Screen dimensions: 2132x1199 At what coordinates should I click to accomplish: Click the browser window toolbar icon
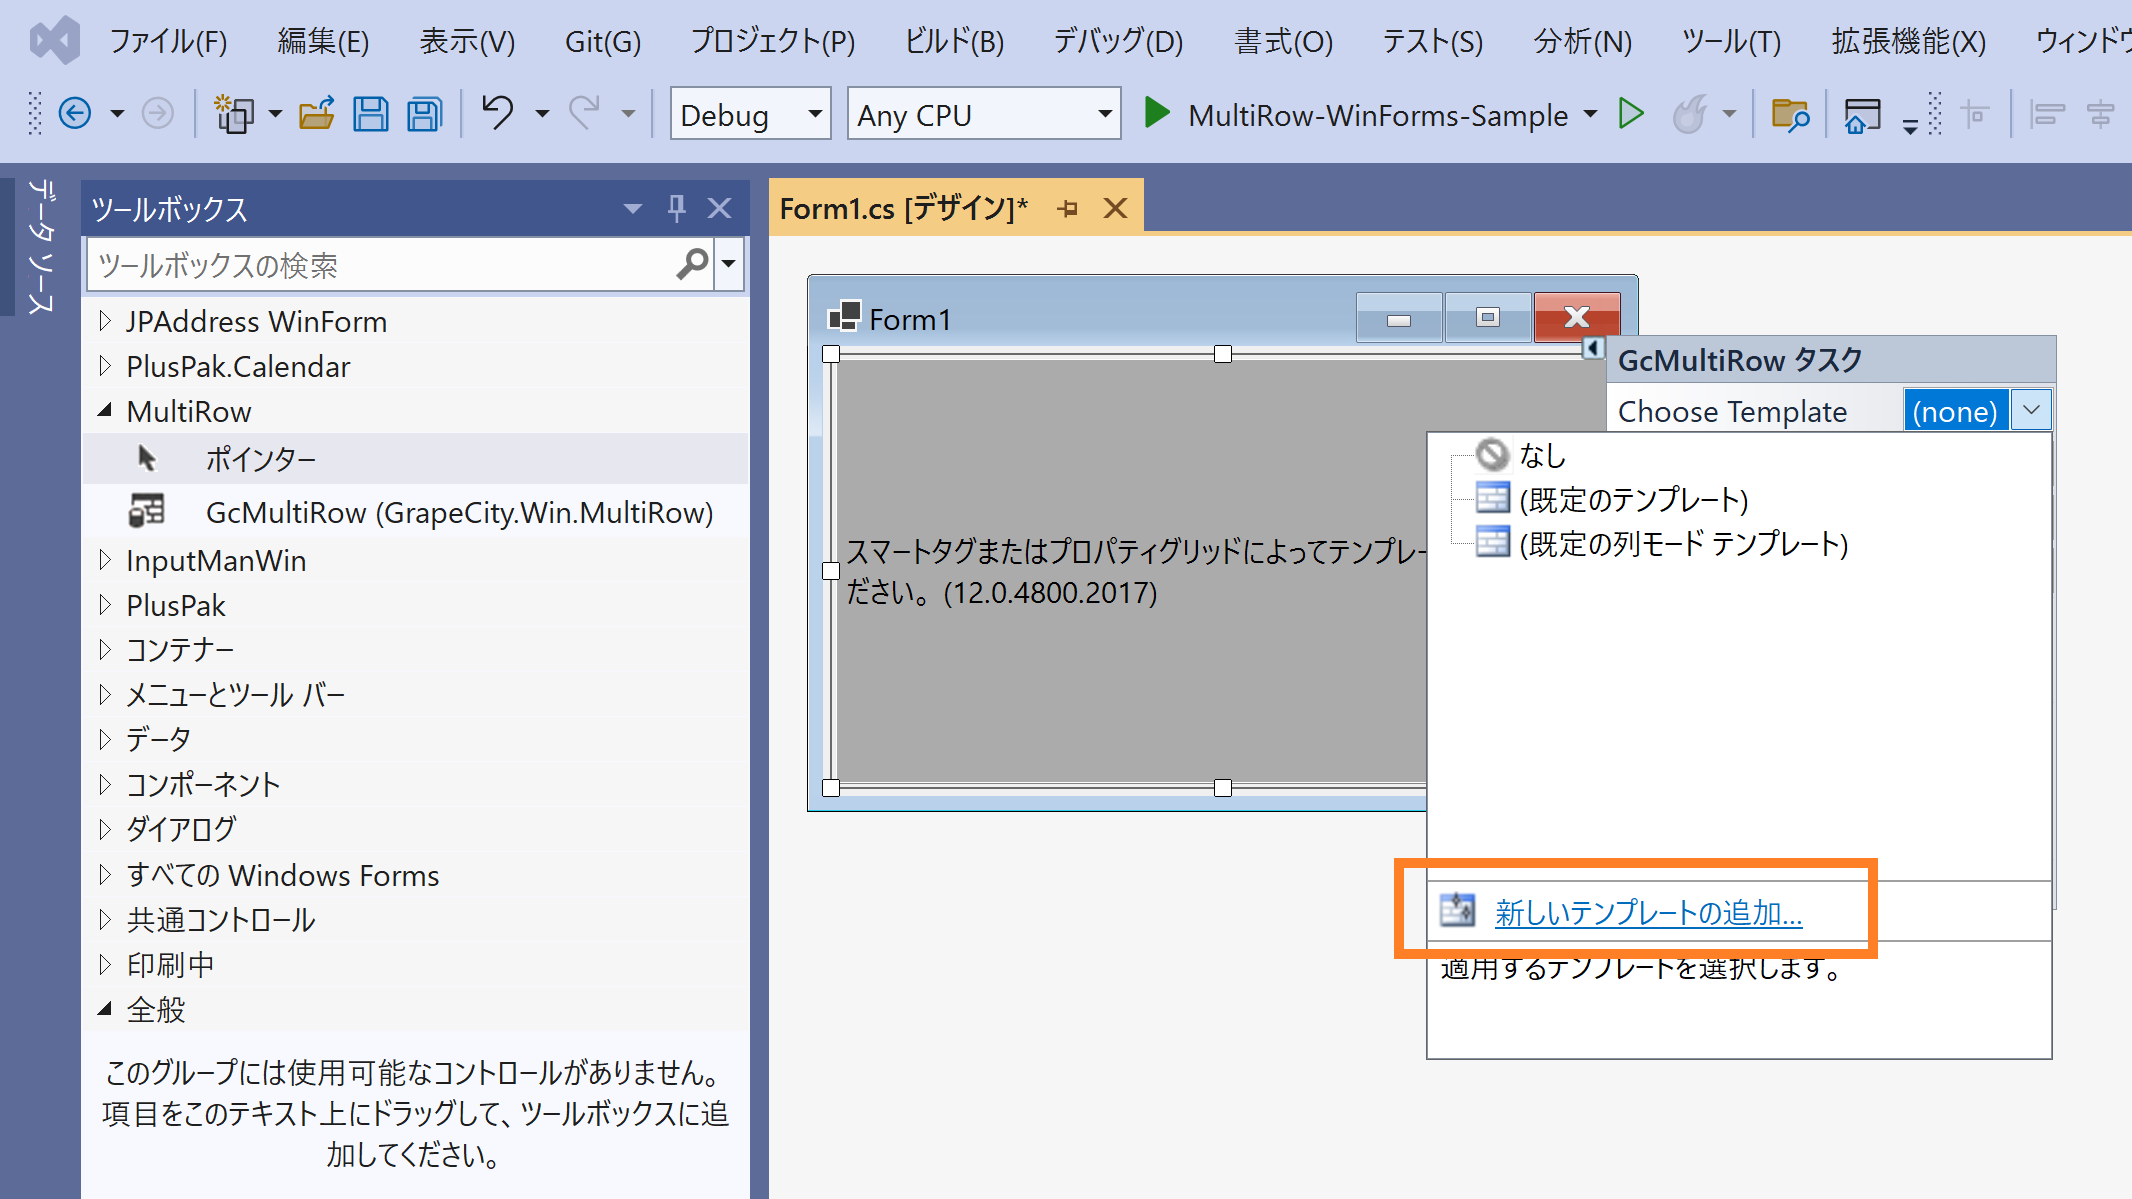coord(1862,115)
